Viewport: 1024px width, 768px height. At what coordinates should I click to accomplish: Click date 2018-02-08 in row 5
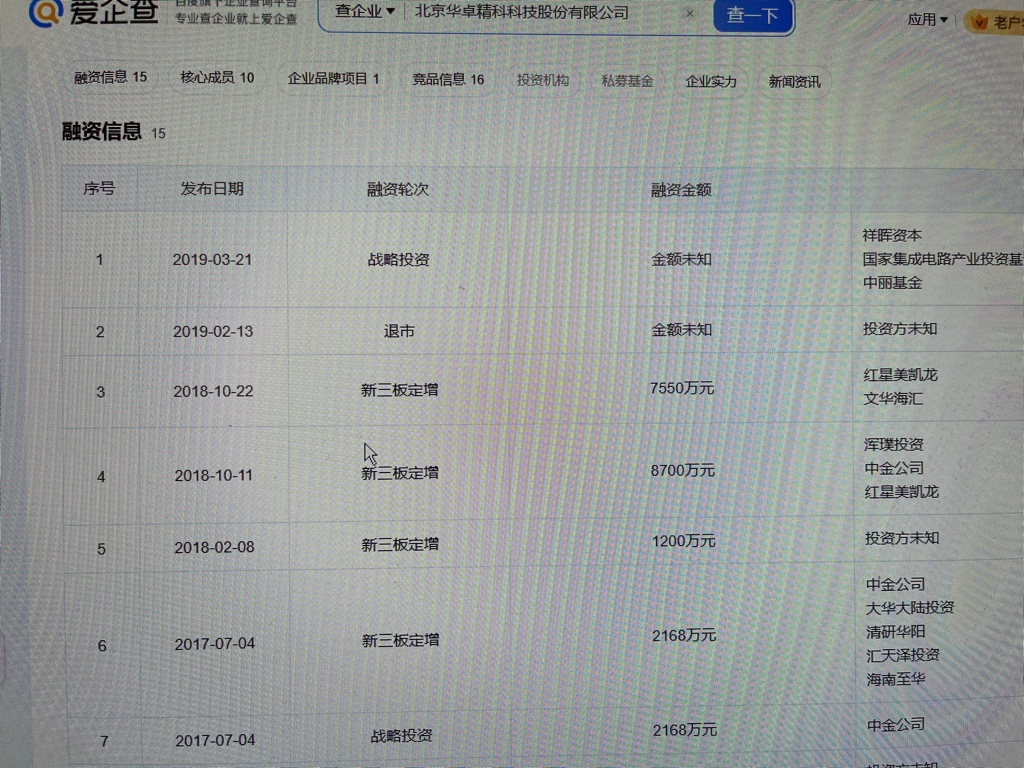point(214,547)
